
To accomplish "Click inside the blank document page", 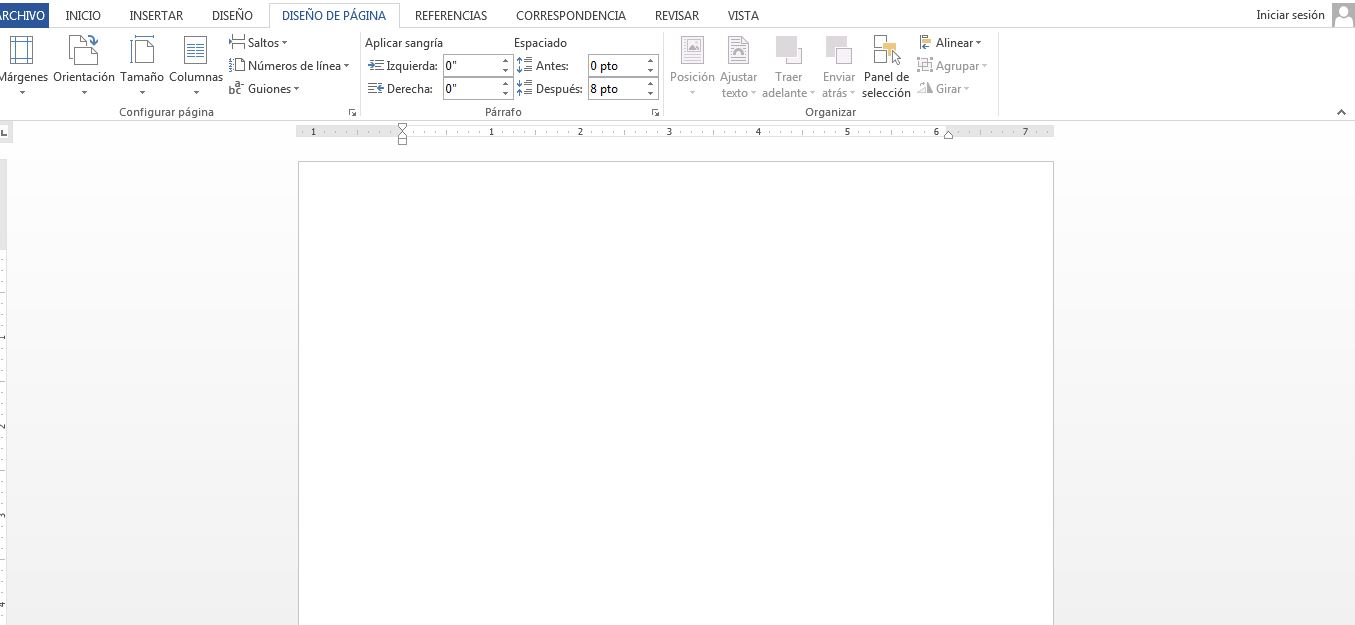I will pyautogui.click(x=675, y=393).
